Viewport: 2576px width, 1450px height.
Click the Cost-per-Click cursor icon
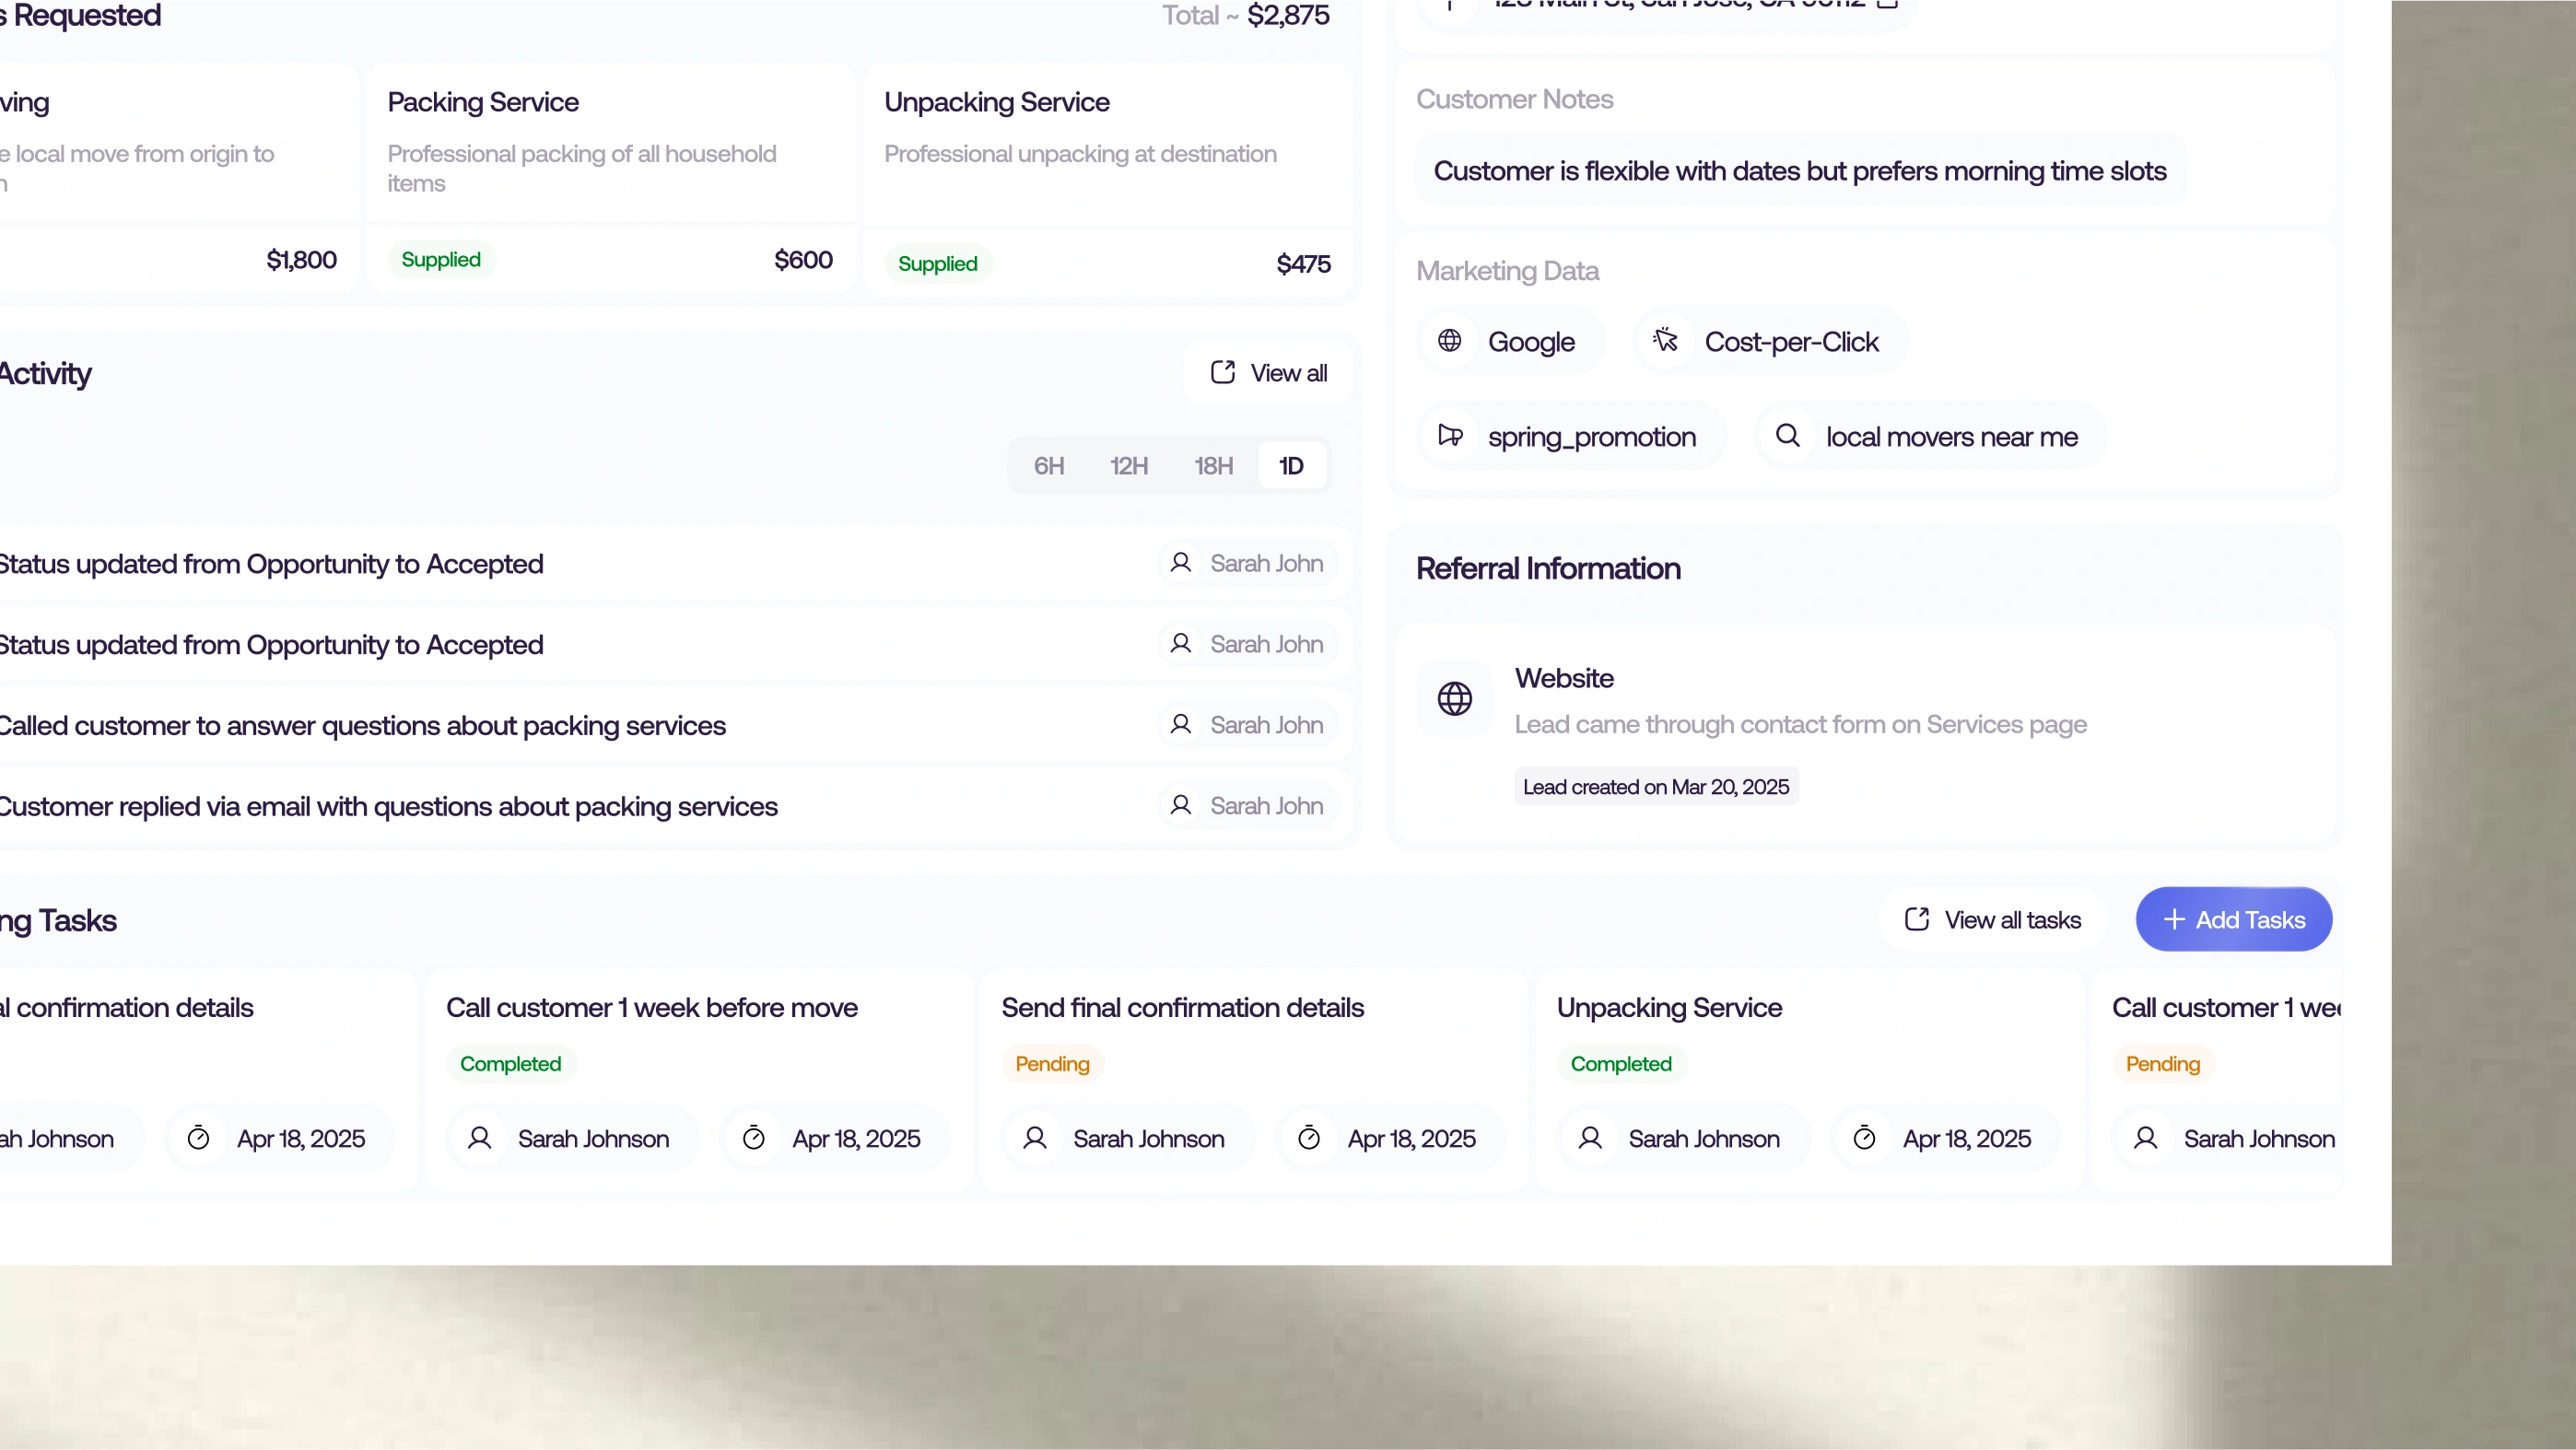pos(1665,341)
